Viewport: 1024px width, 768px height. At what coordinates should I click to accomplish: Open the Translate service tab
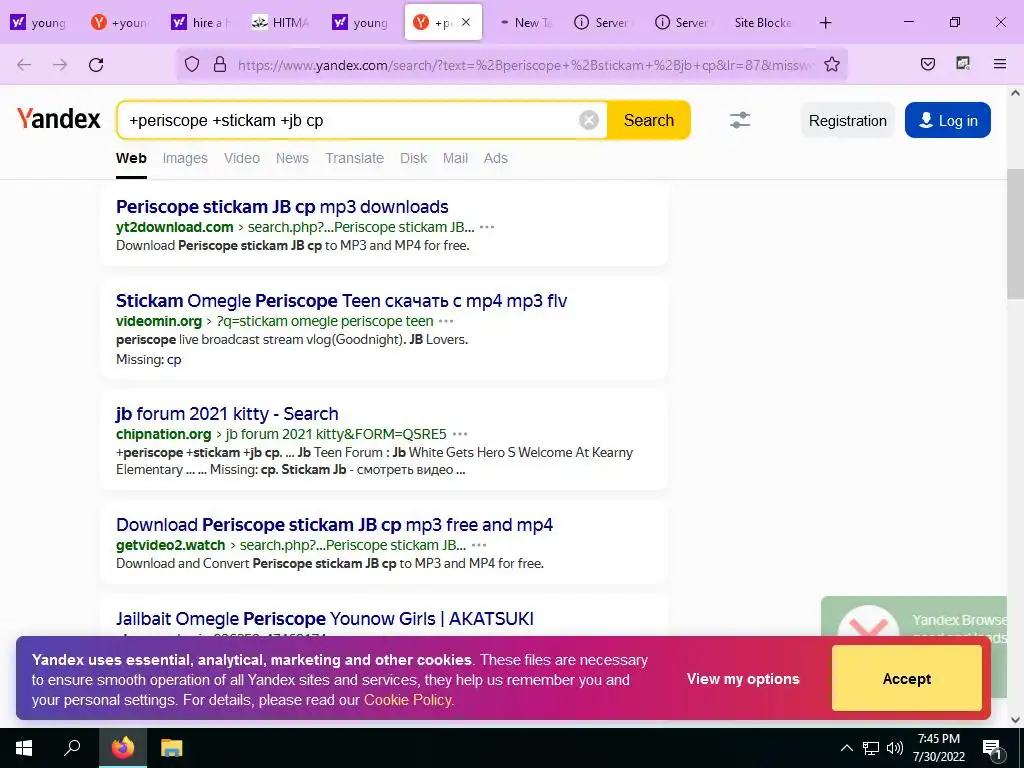[355, 158]
